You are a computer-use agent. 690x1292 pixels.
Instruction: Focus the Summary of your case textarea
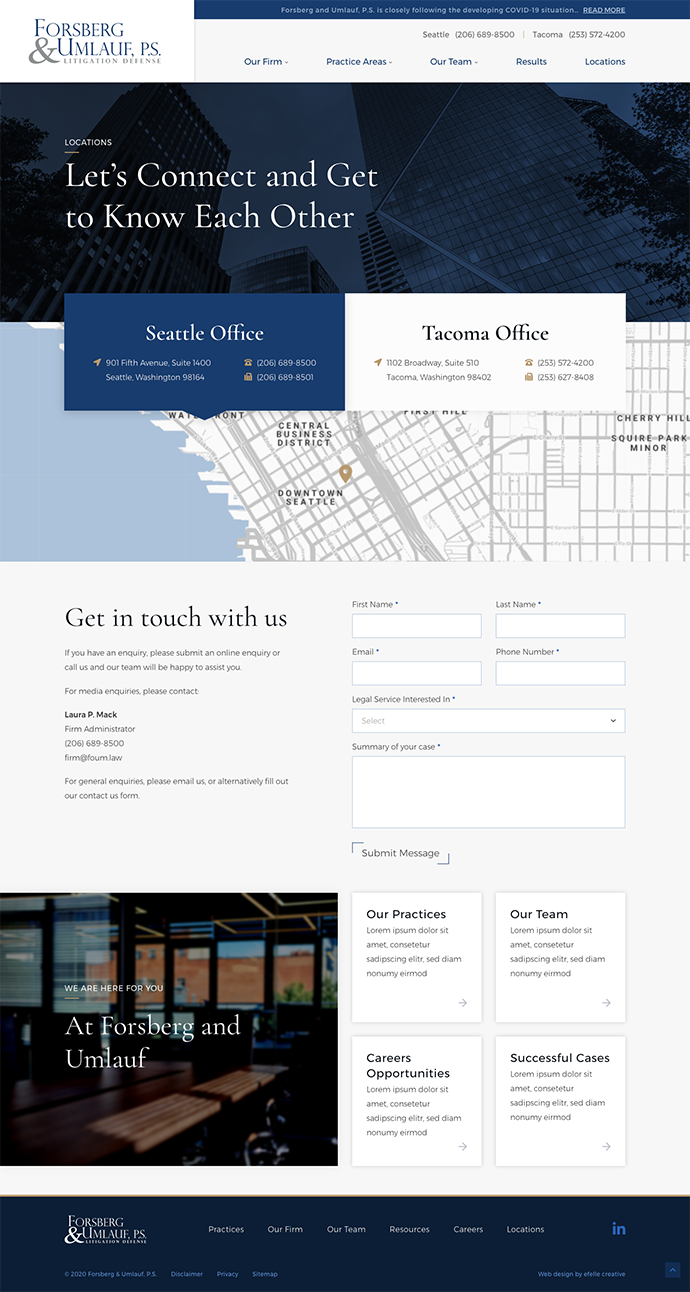(488, 791)
